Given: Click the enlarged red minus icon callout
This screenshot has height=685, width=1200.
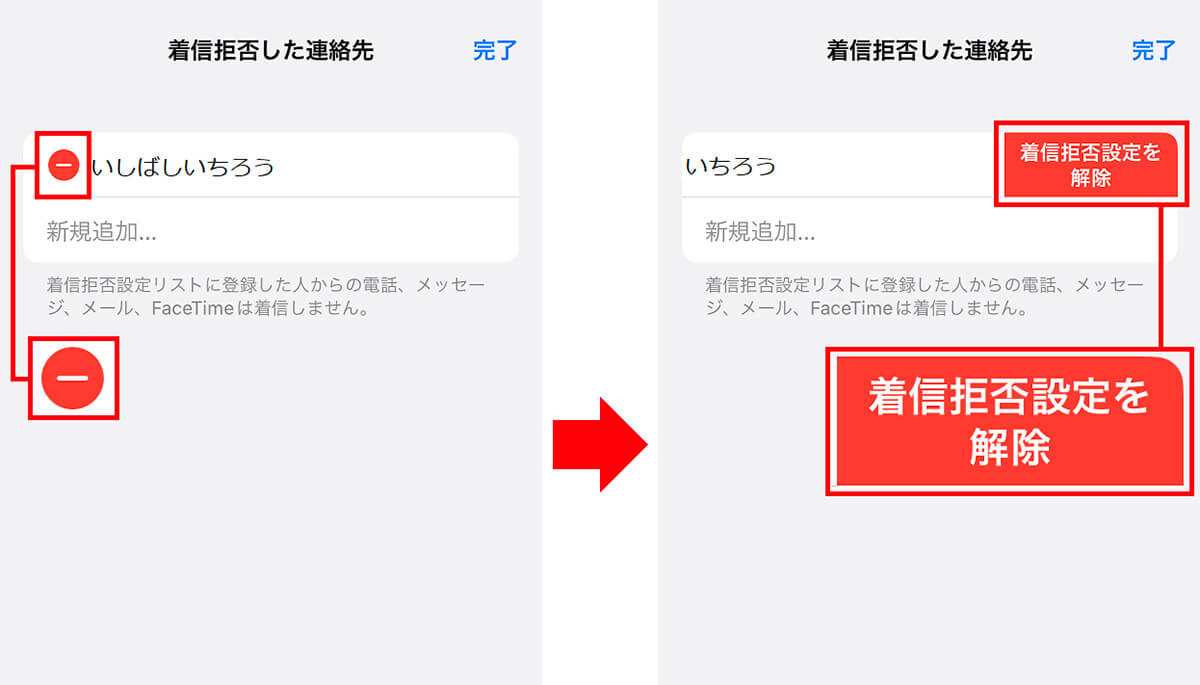Looking at the screenshot, I should tap(73, 378).
